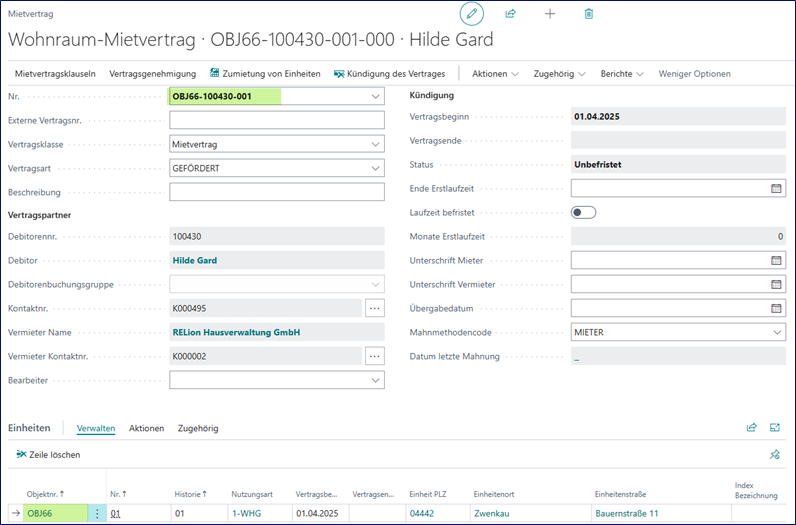Click the pencil edit icon at top
Image resolution: width=796 pixels, height=525 pixels.
[471, 14]
